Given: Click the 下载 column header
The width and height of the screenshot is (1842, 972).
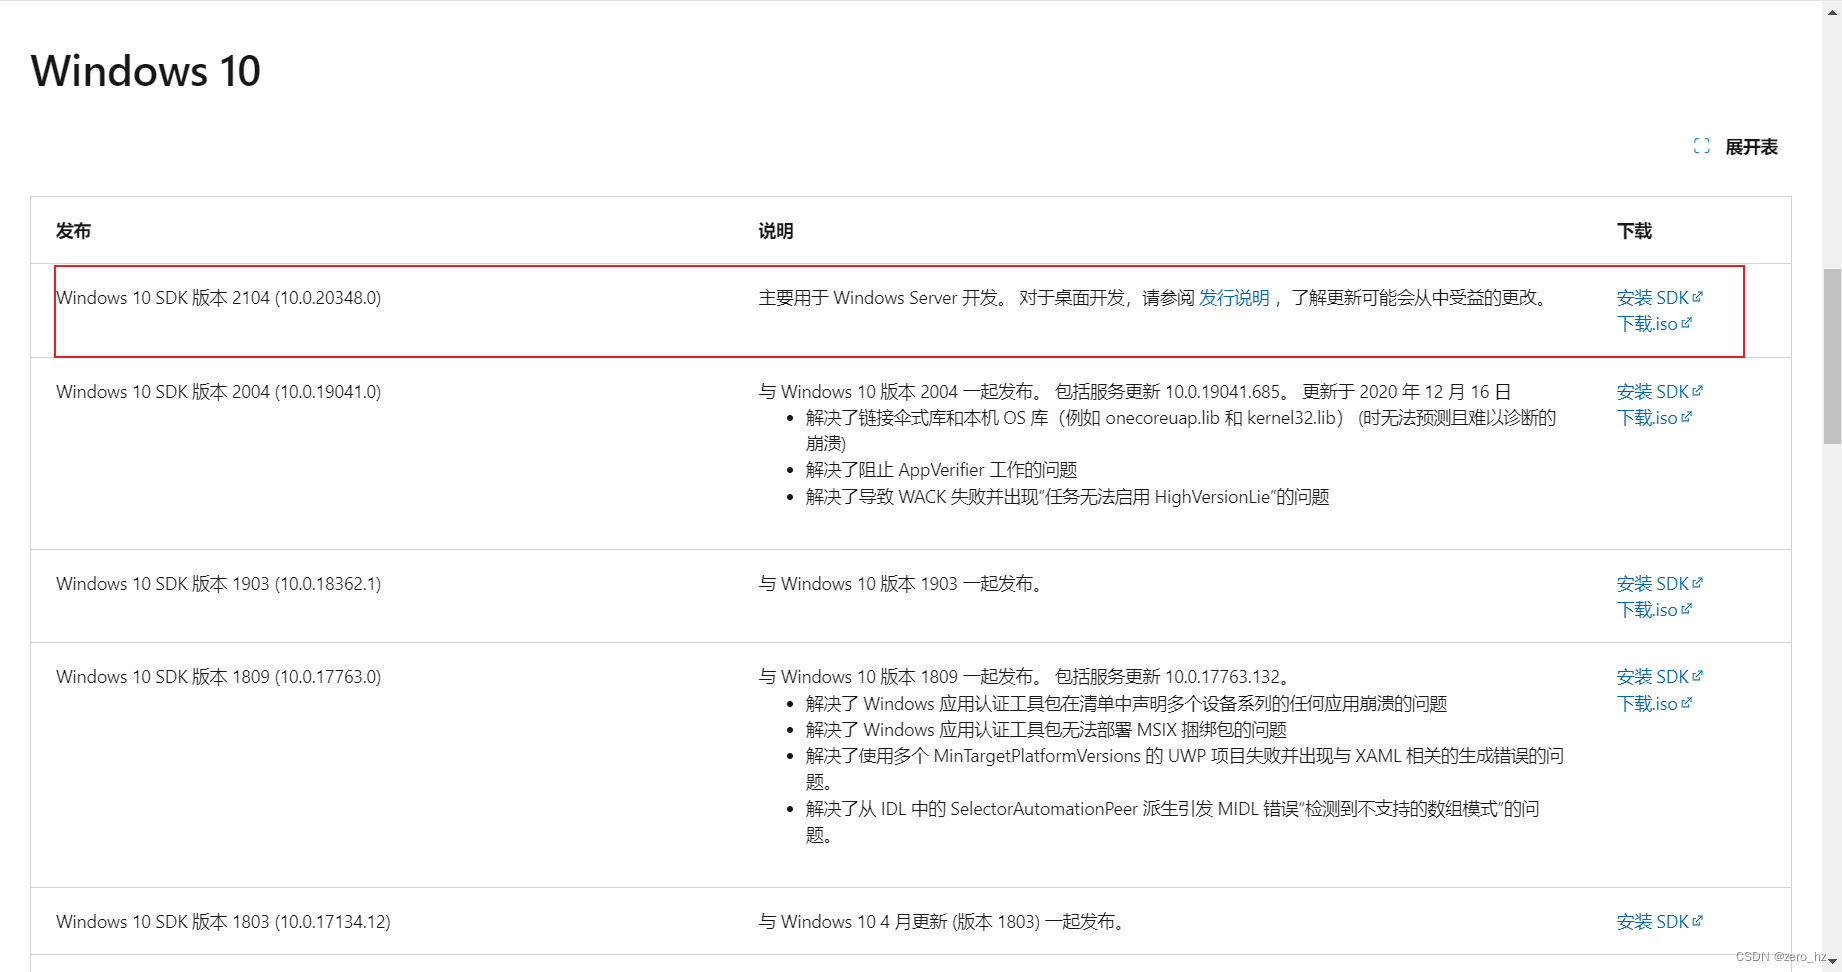Looking at the screenshot, I should pyautogui.click(x=1634, y=231).
